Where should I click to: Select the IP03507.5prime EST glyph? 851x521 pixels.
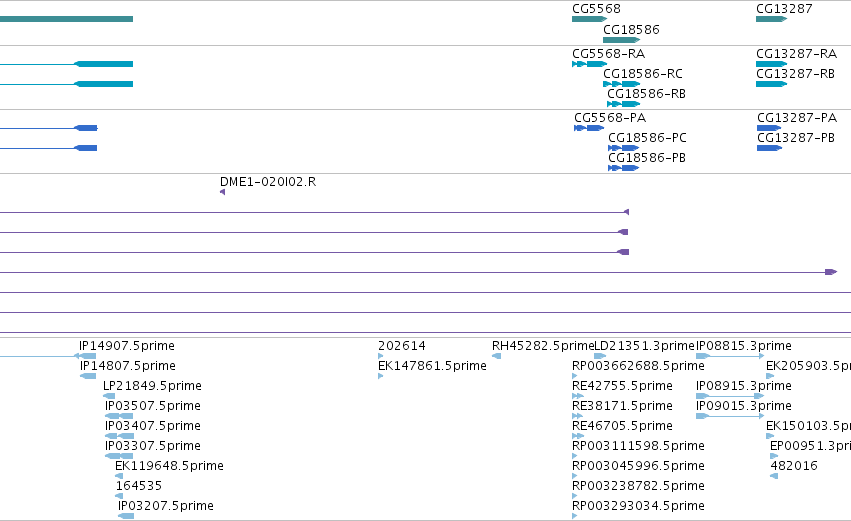click(x=119, y=416)
